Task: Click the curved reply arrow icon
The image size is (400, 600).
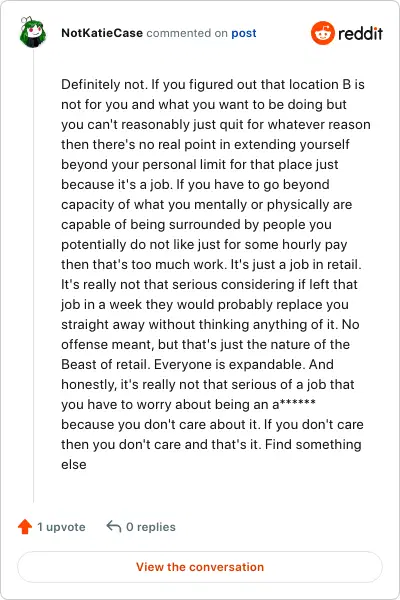Action: coord(114,527)
